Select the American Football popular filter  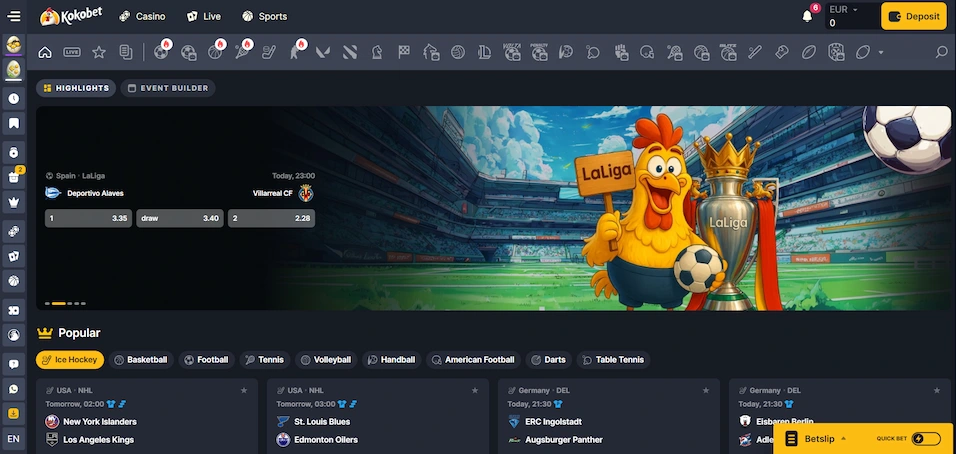[x=473, y=360]
